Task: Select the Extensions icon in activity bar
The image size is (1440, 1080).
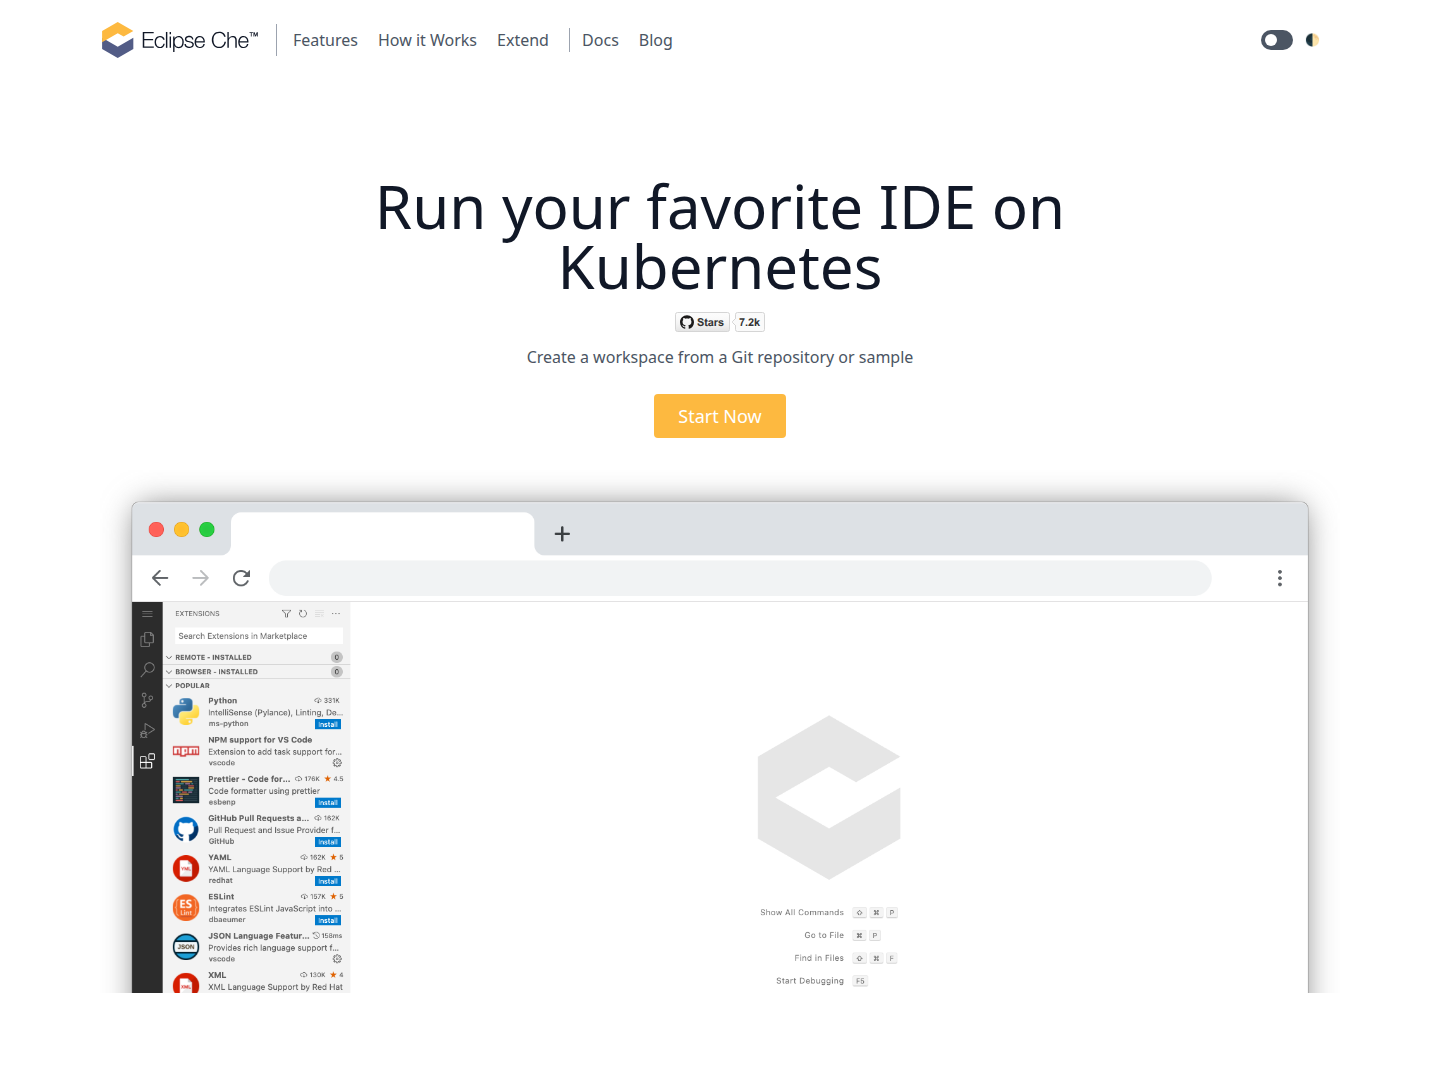Action: pos(147,761)
